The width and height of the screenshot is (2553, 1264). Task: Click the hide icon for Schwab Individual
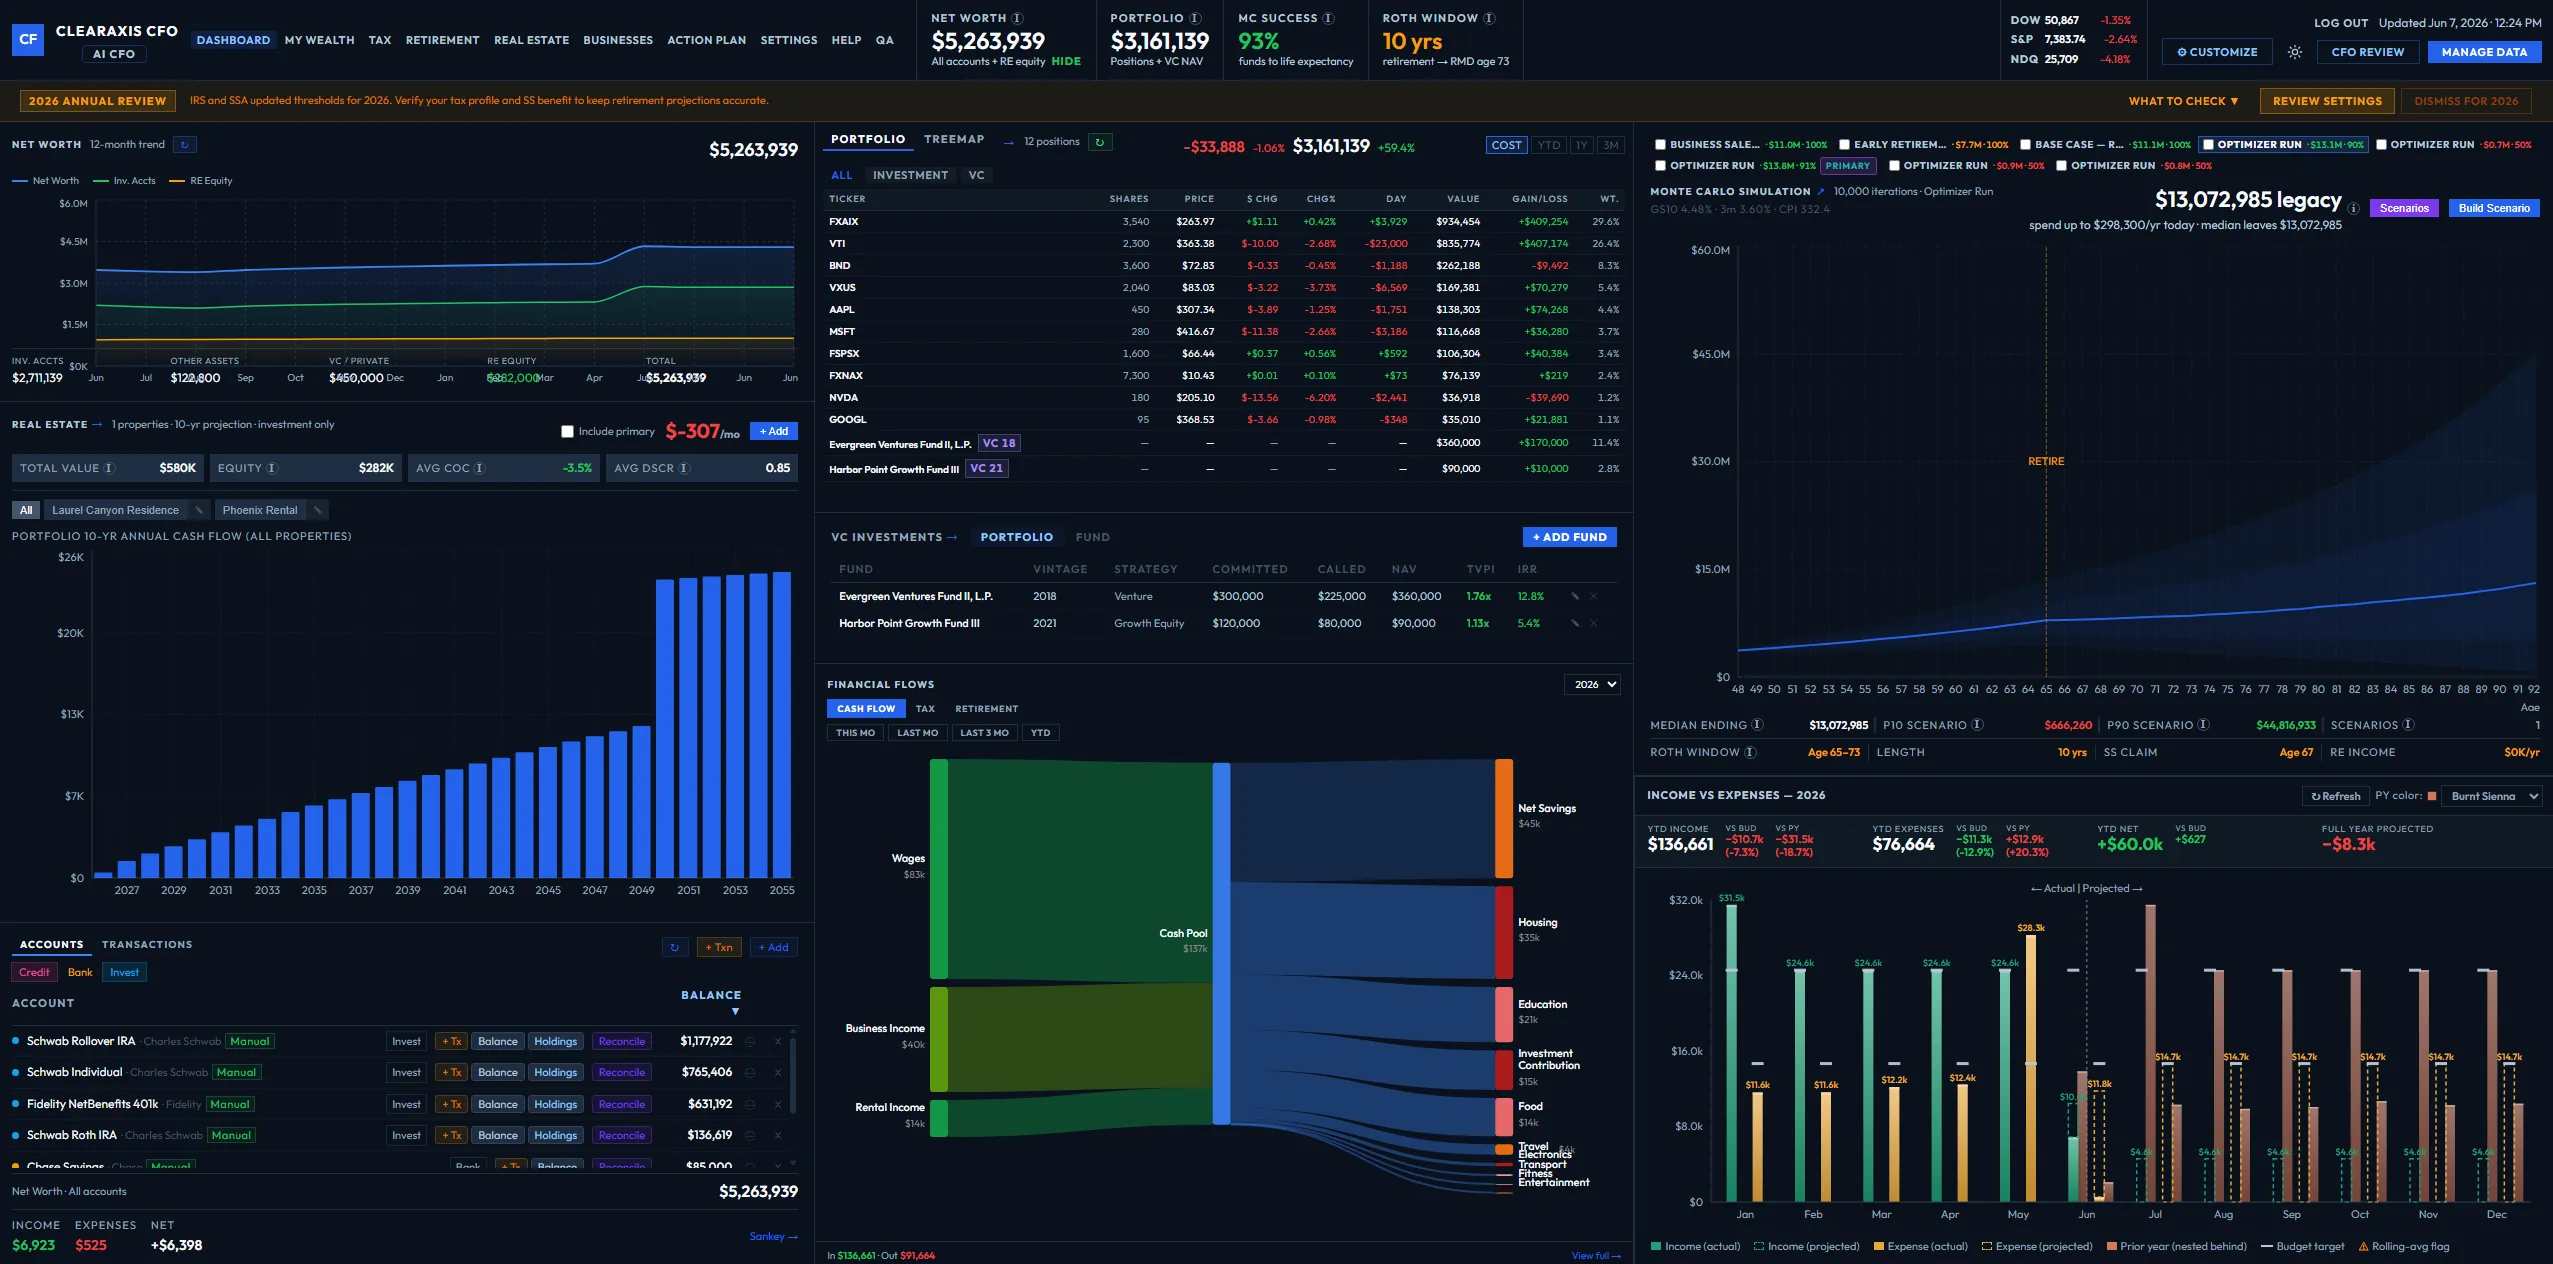(750, 1072)
